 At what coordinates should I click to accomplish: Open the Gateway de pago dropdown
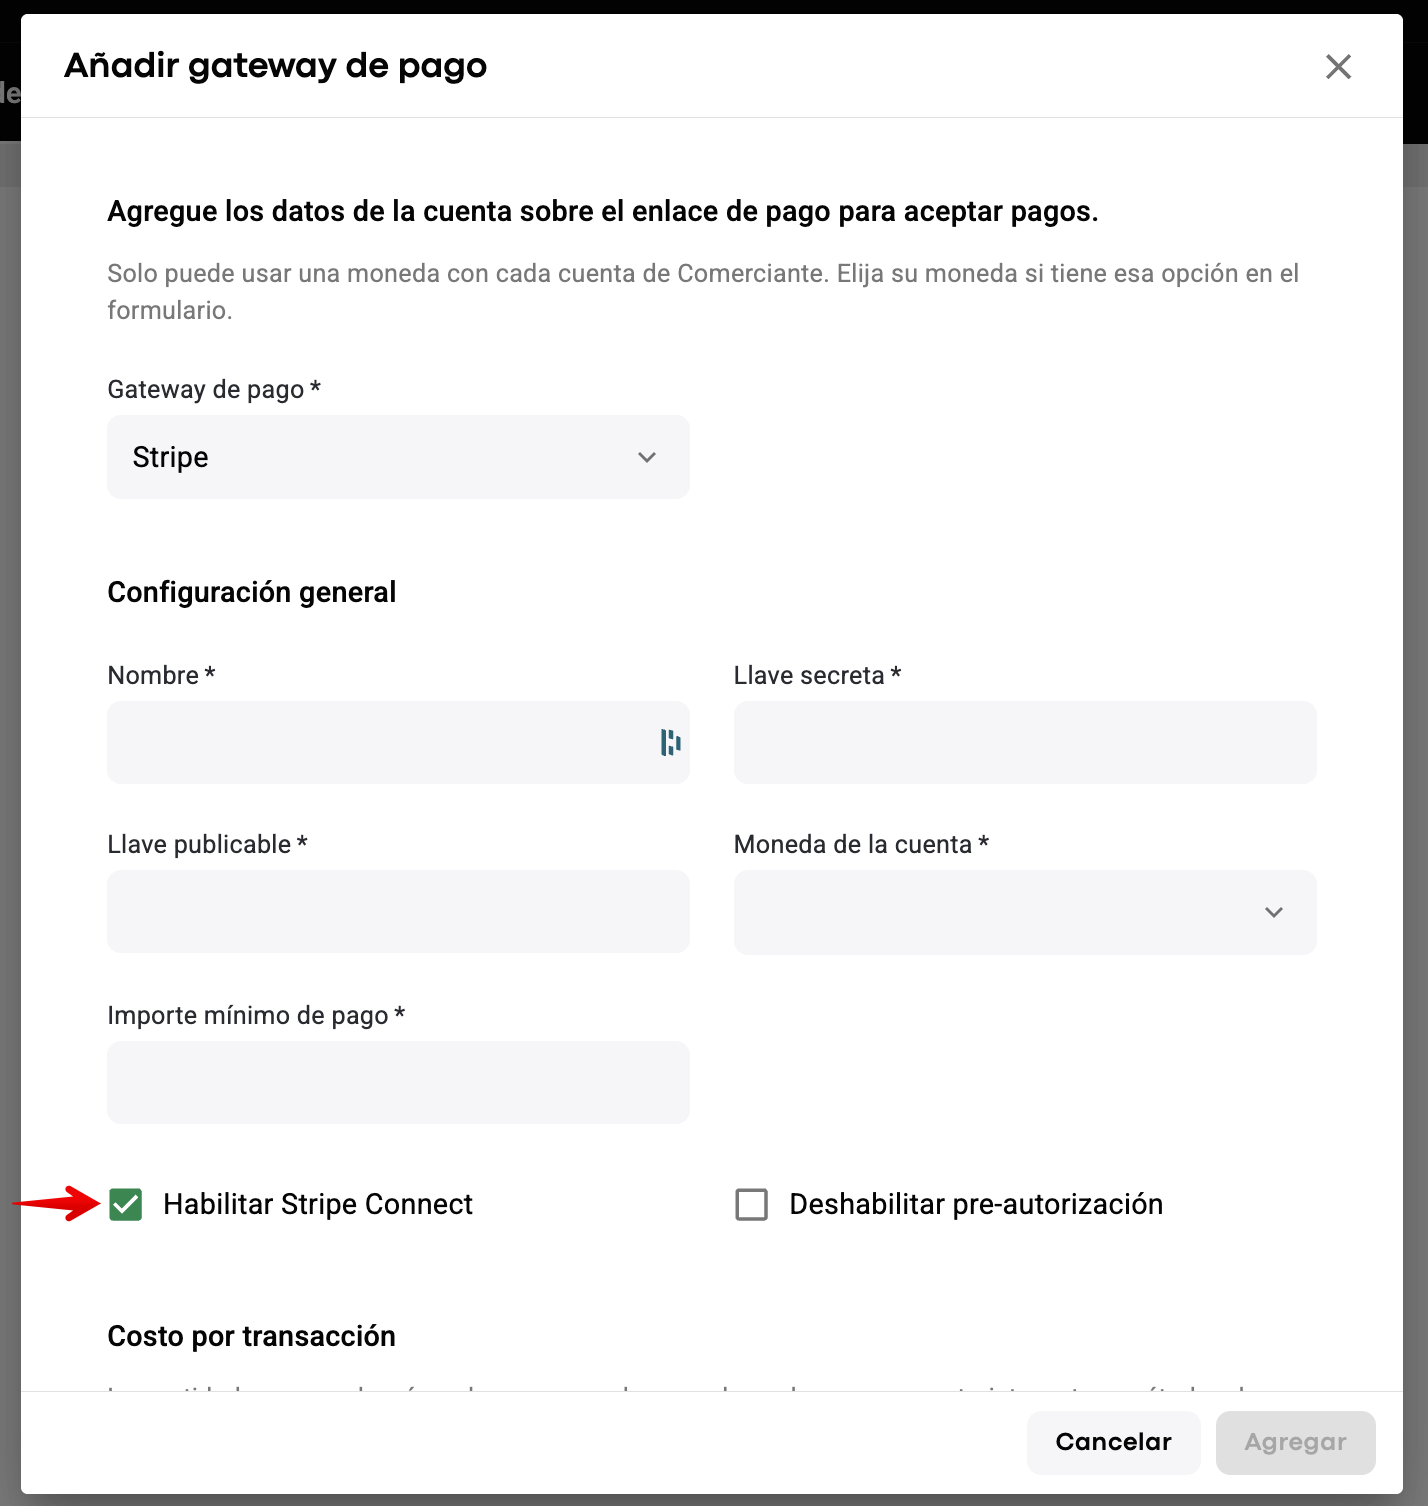click(x=398, y=457)
